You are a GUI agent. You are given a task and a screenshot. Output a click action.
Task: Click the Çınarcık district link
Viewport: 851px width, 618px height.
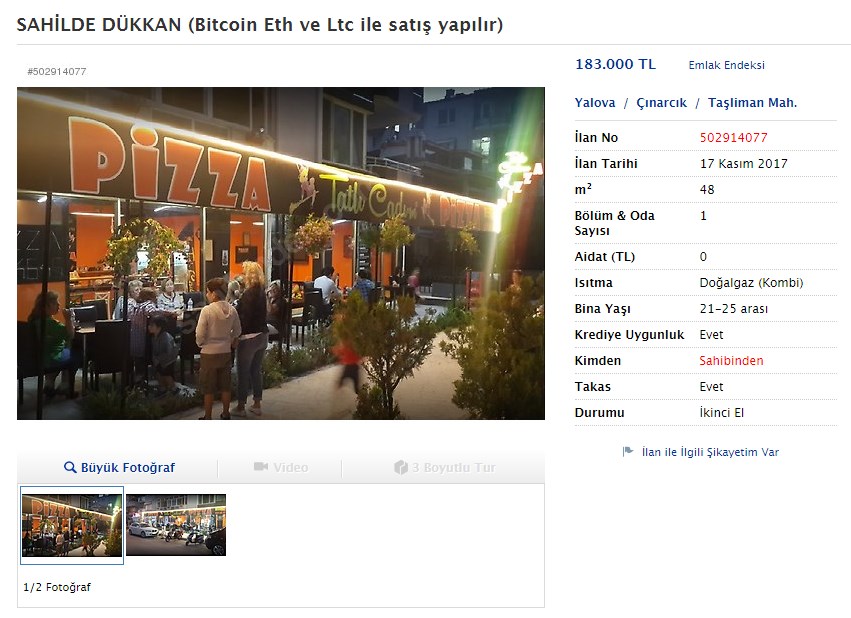point(661,103)
